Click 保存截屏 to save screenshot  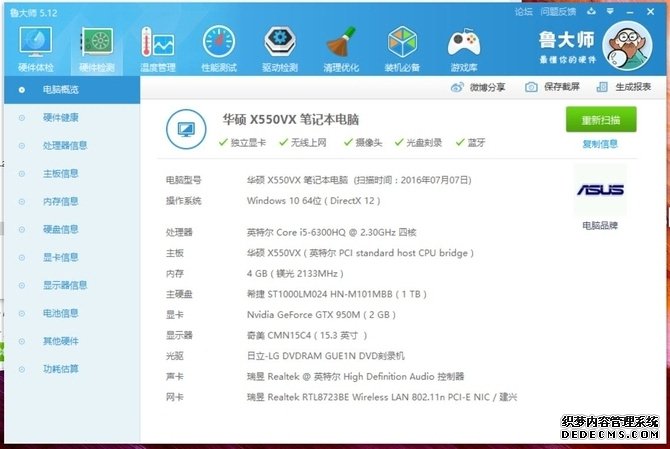click(x=553, y=87)
